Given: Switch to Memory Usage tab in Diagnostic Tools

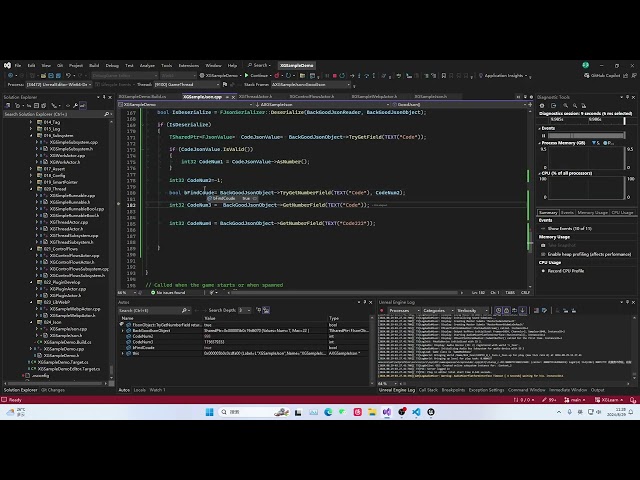Looking at the screenshot, I should coord(592,213).
